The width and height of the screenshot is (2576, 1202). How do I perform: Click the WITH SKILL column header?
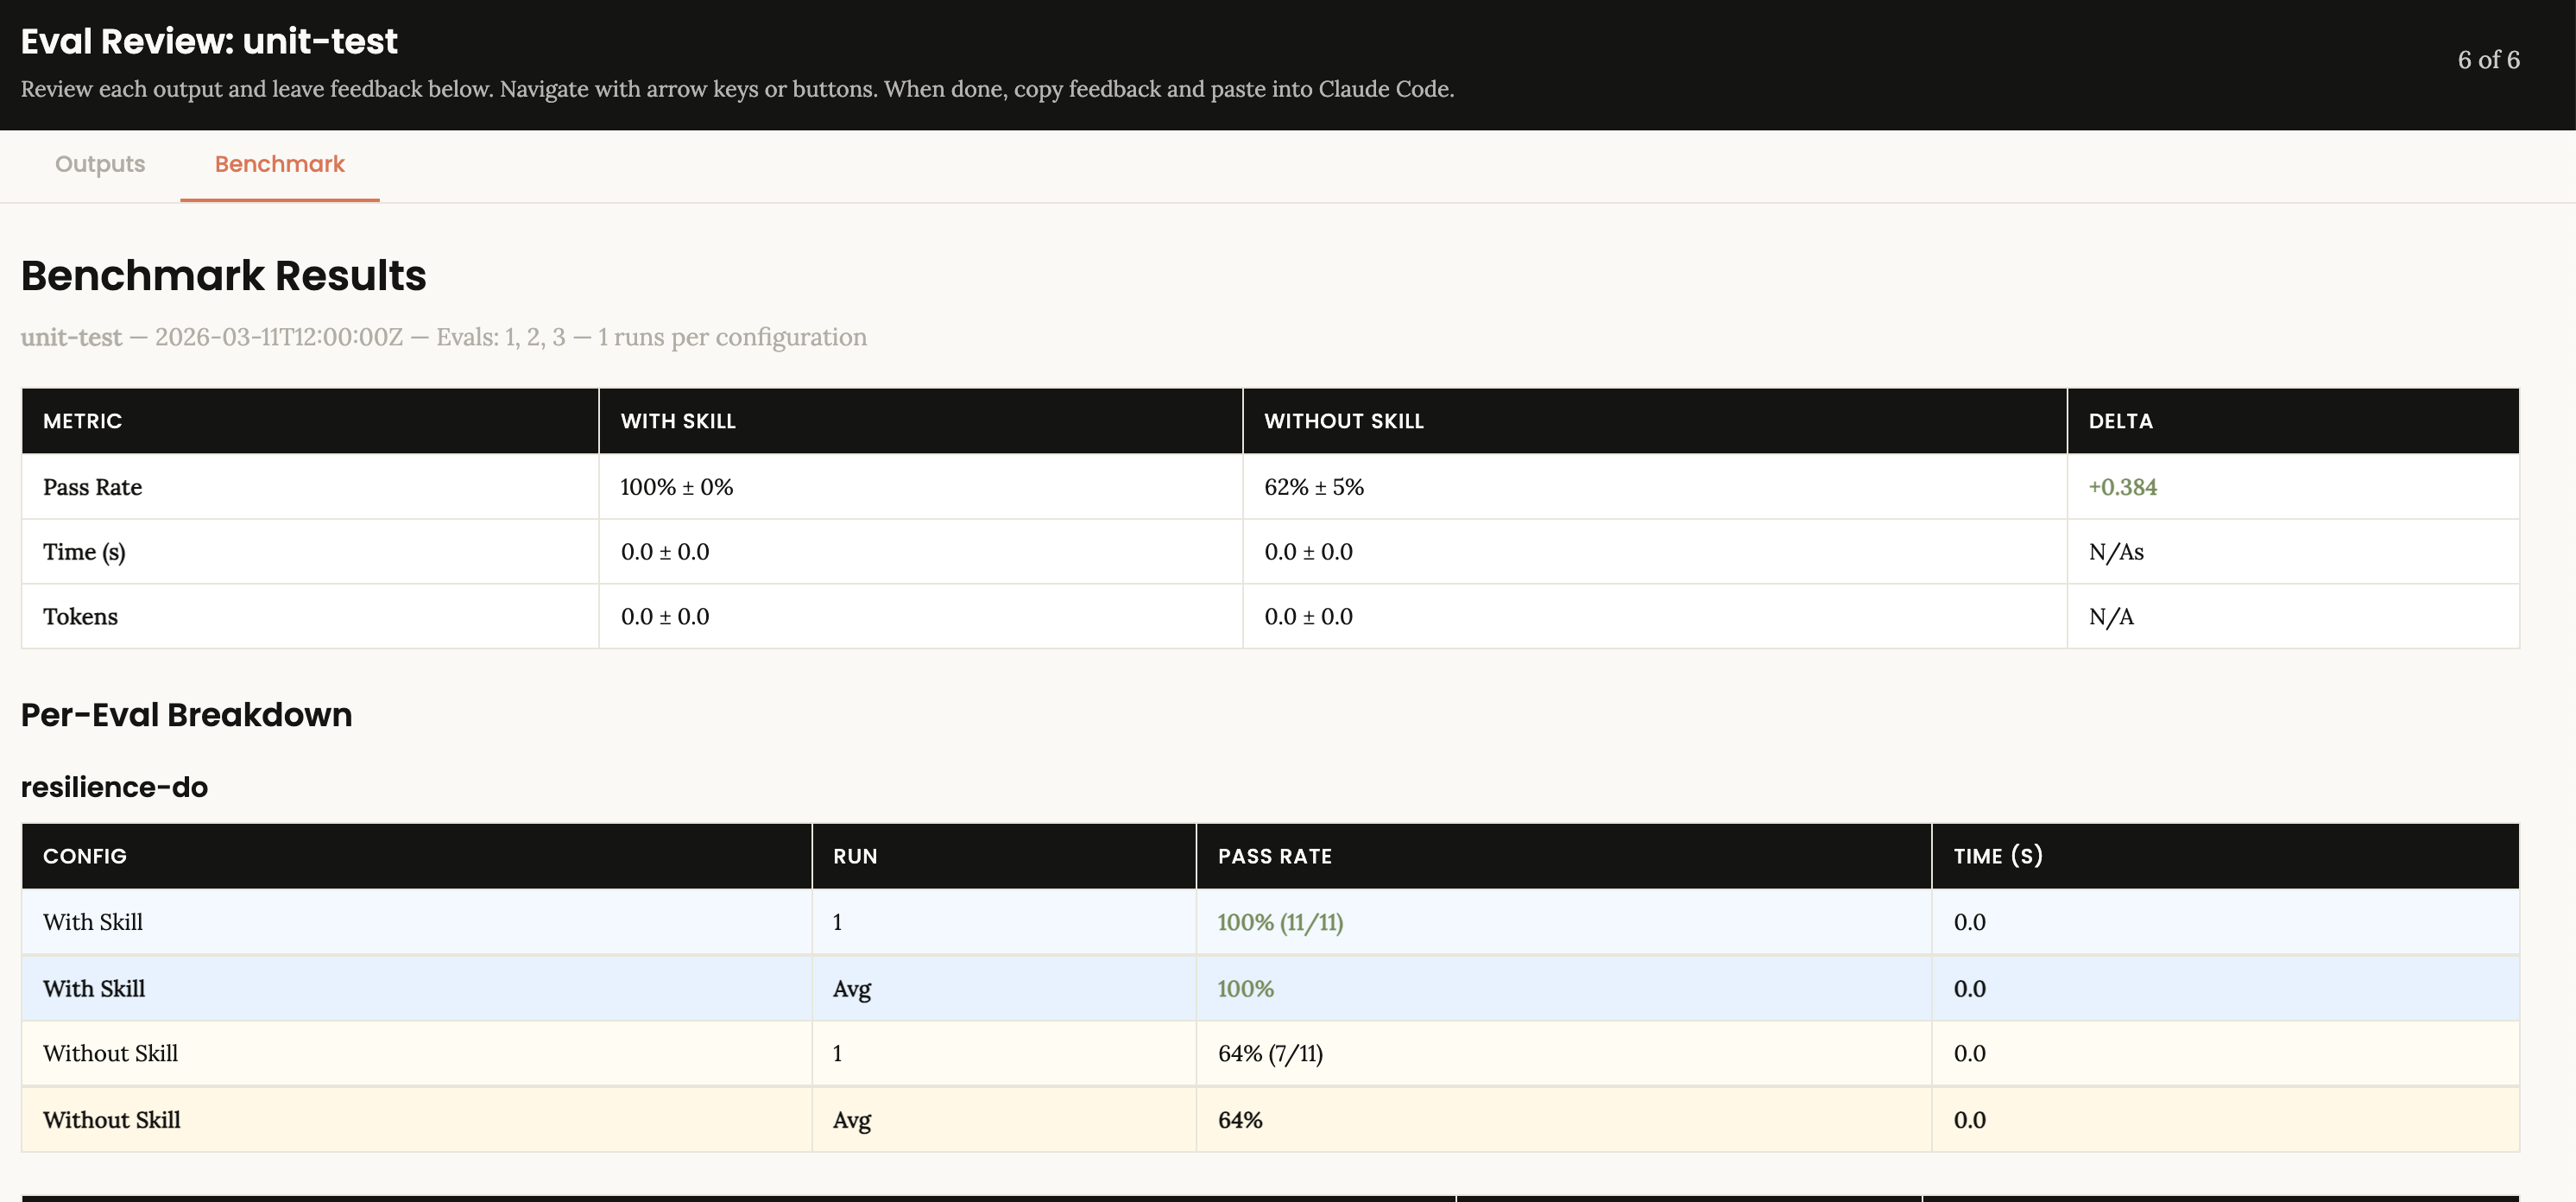(x=678, y=421)
